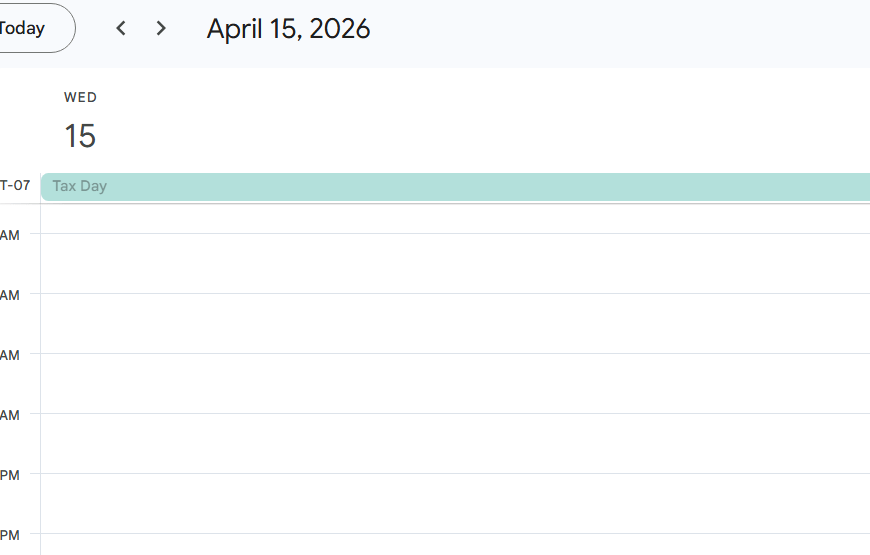Click the first AM hour label
The height and width of the screenshot is (555, 870).
click(10, 235)
